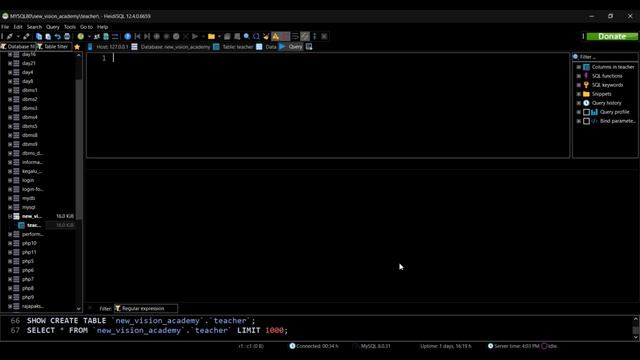This screenshot has height=360, width=640.
Task: Toggle the wrap long lines icon
Action: pyautogui.click(x=295, y=36)
